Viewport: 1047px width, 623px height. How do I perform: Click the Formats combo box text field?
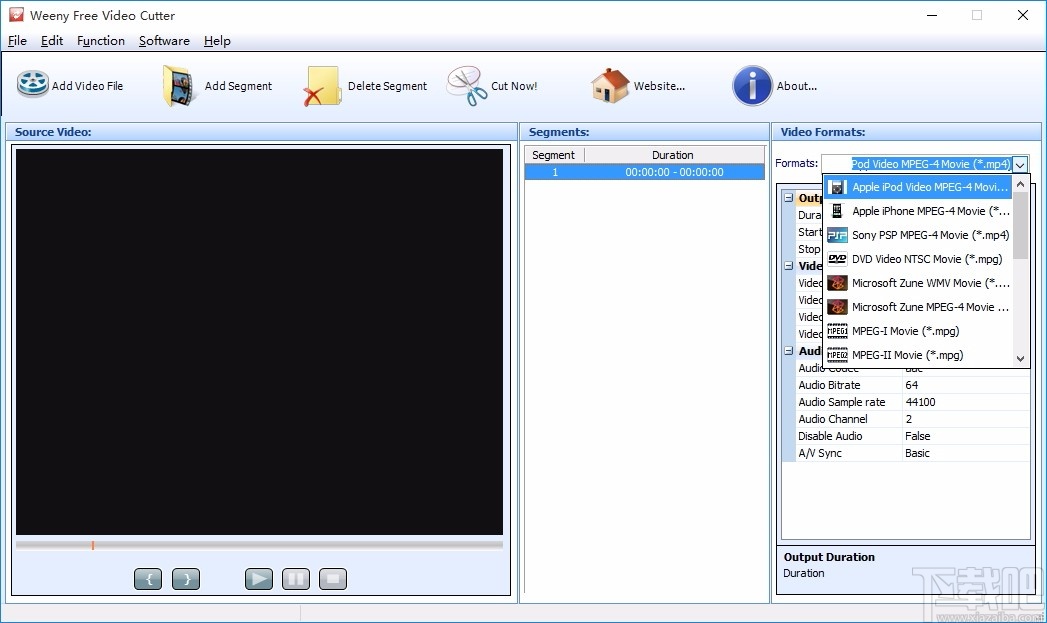coord(917,164)
